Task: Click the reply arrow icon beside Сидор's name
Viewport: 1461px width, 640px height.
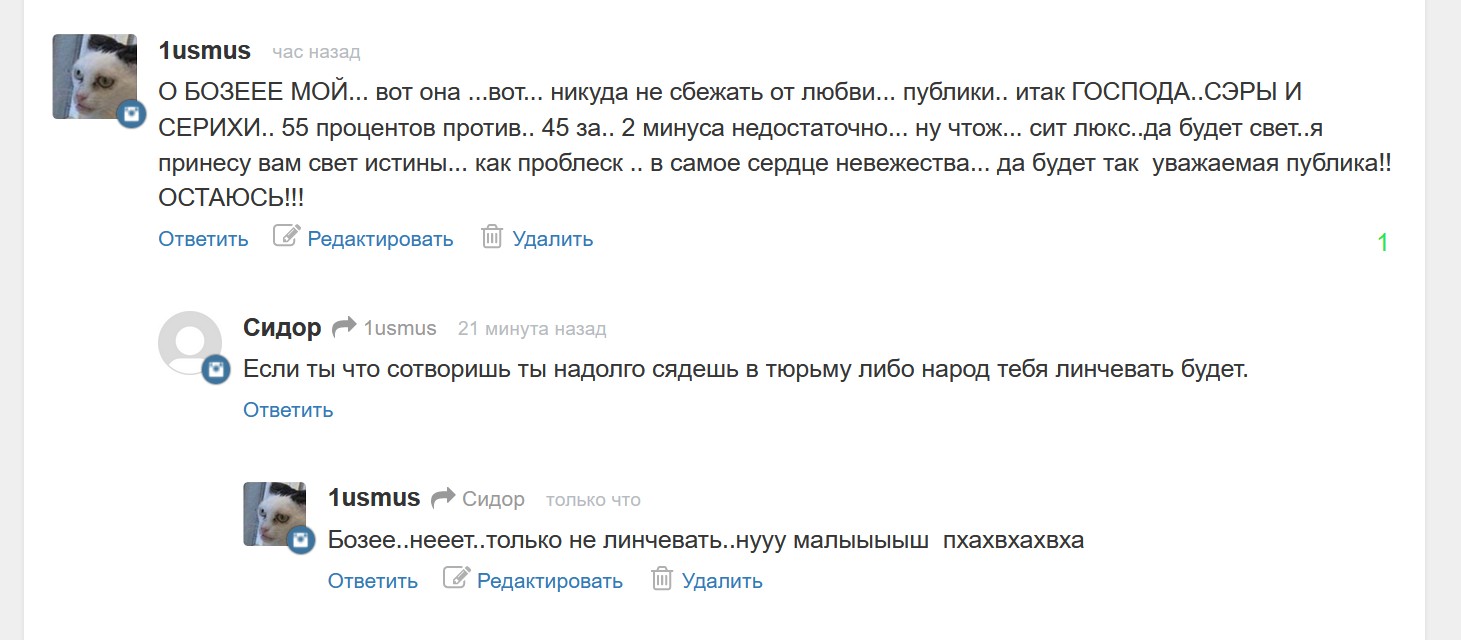Action: [x=344, y=327]
